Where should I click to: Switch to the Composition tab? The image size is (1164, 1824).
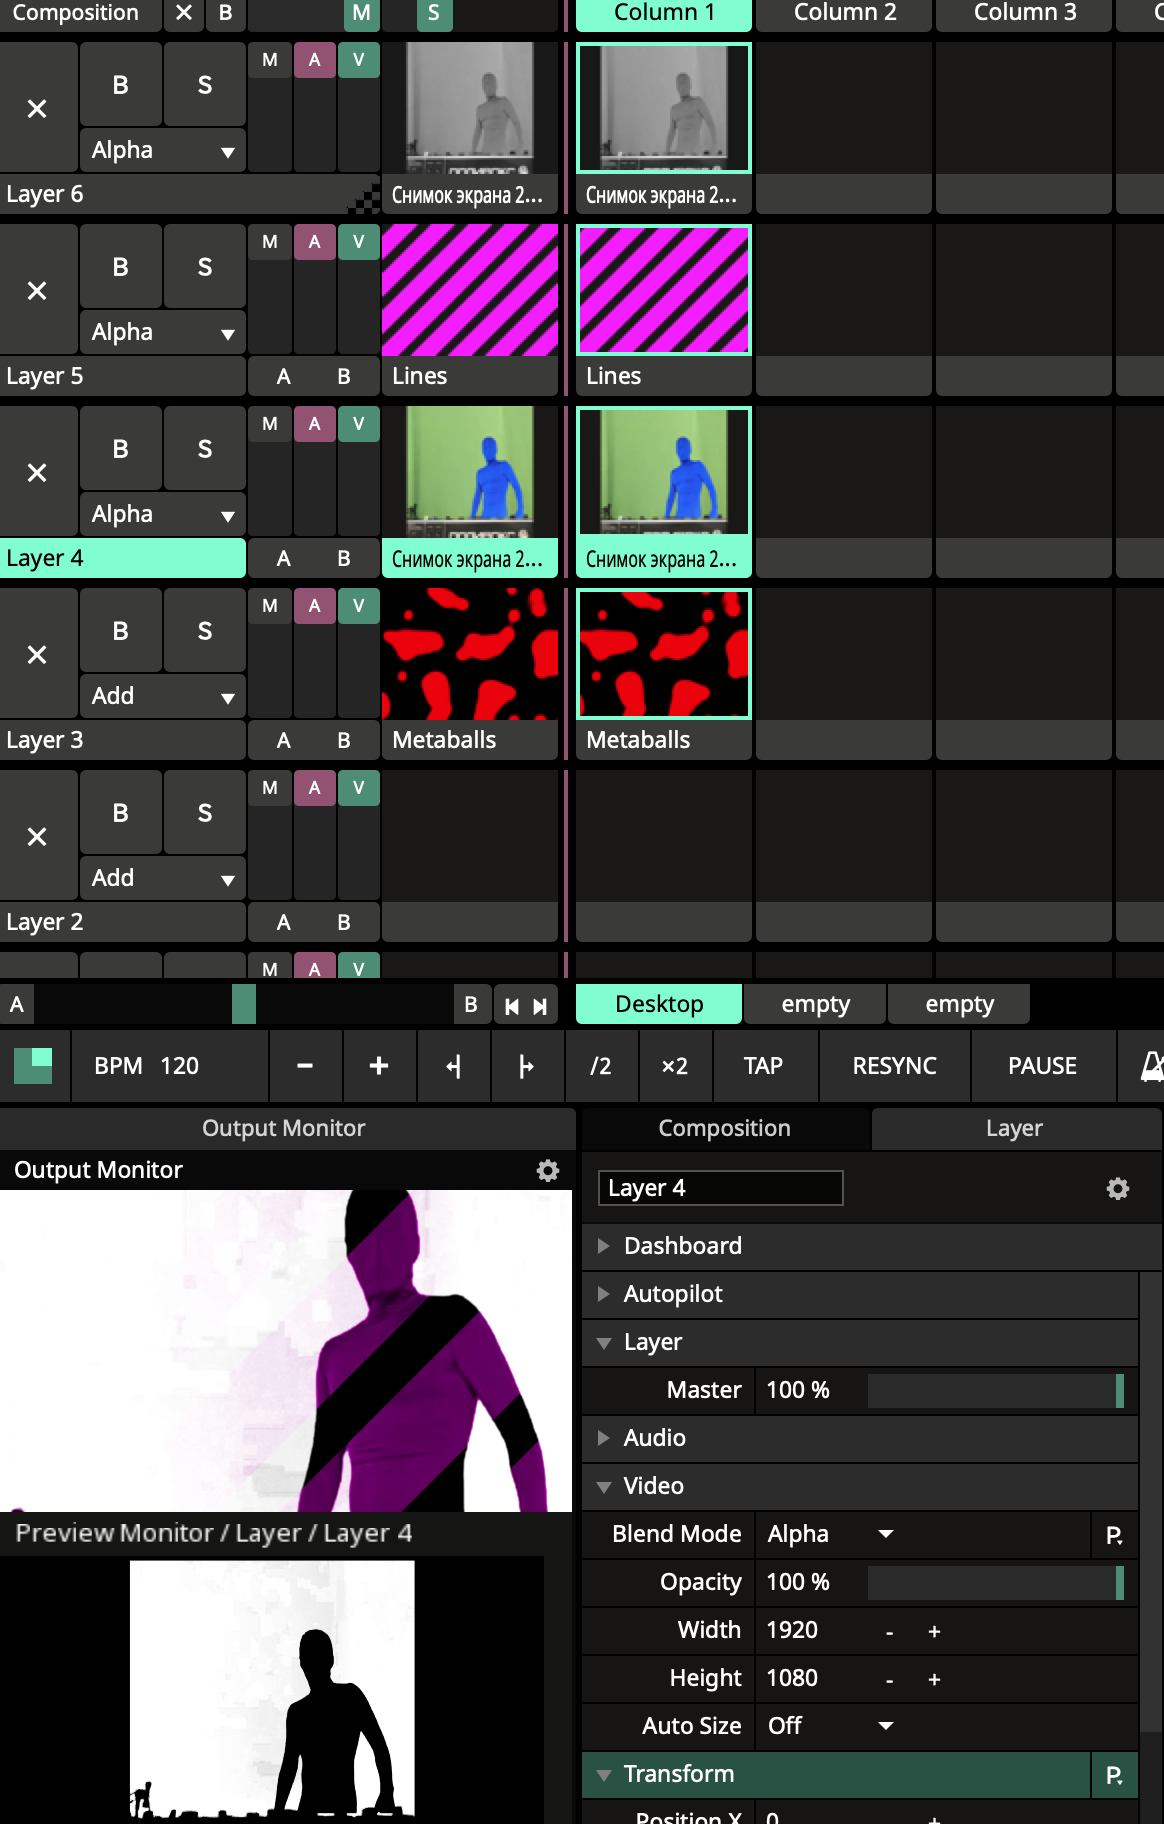pos(724,1128)
